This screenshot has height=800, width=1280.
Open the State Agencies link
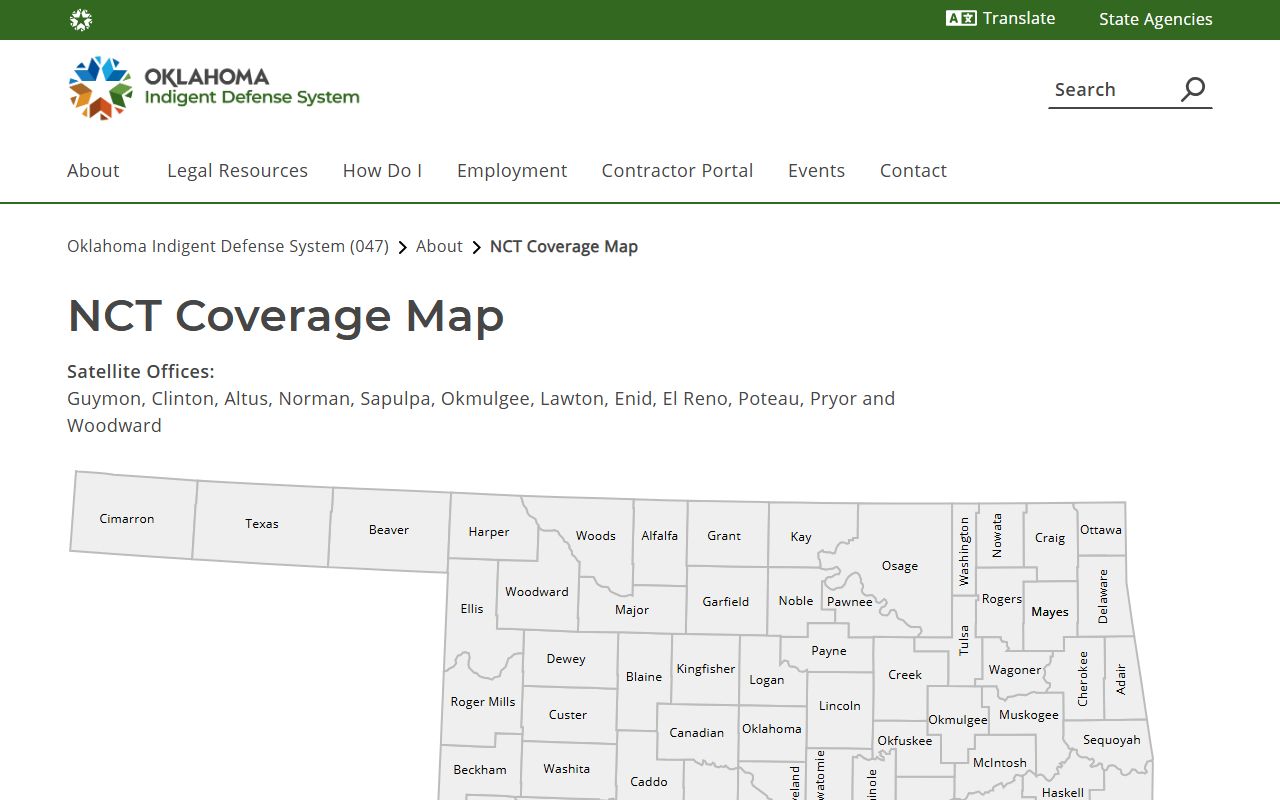pos(1155,19)
